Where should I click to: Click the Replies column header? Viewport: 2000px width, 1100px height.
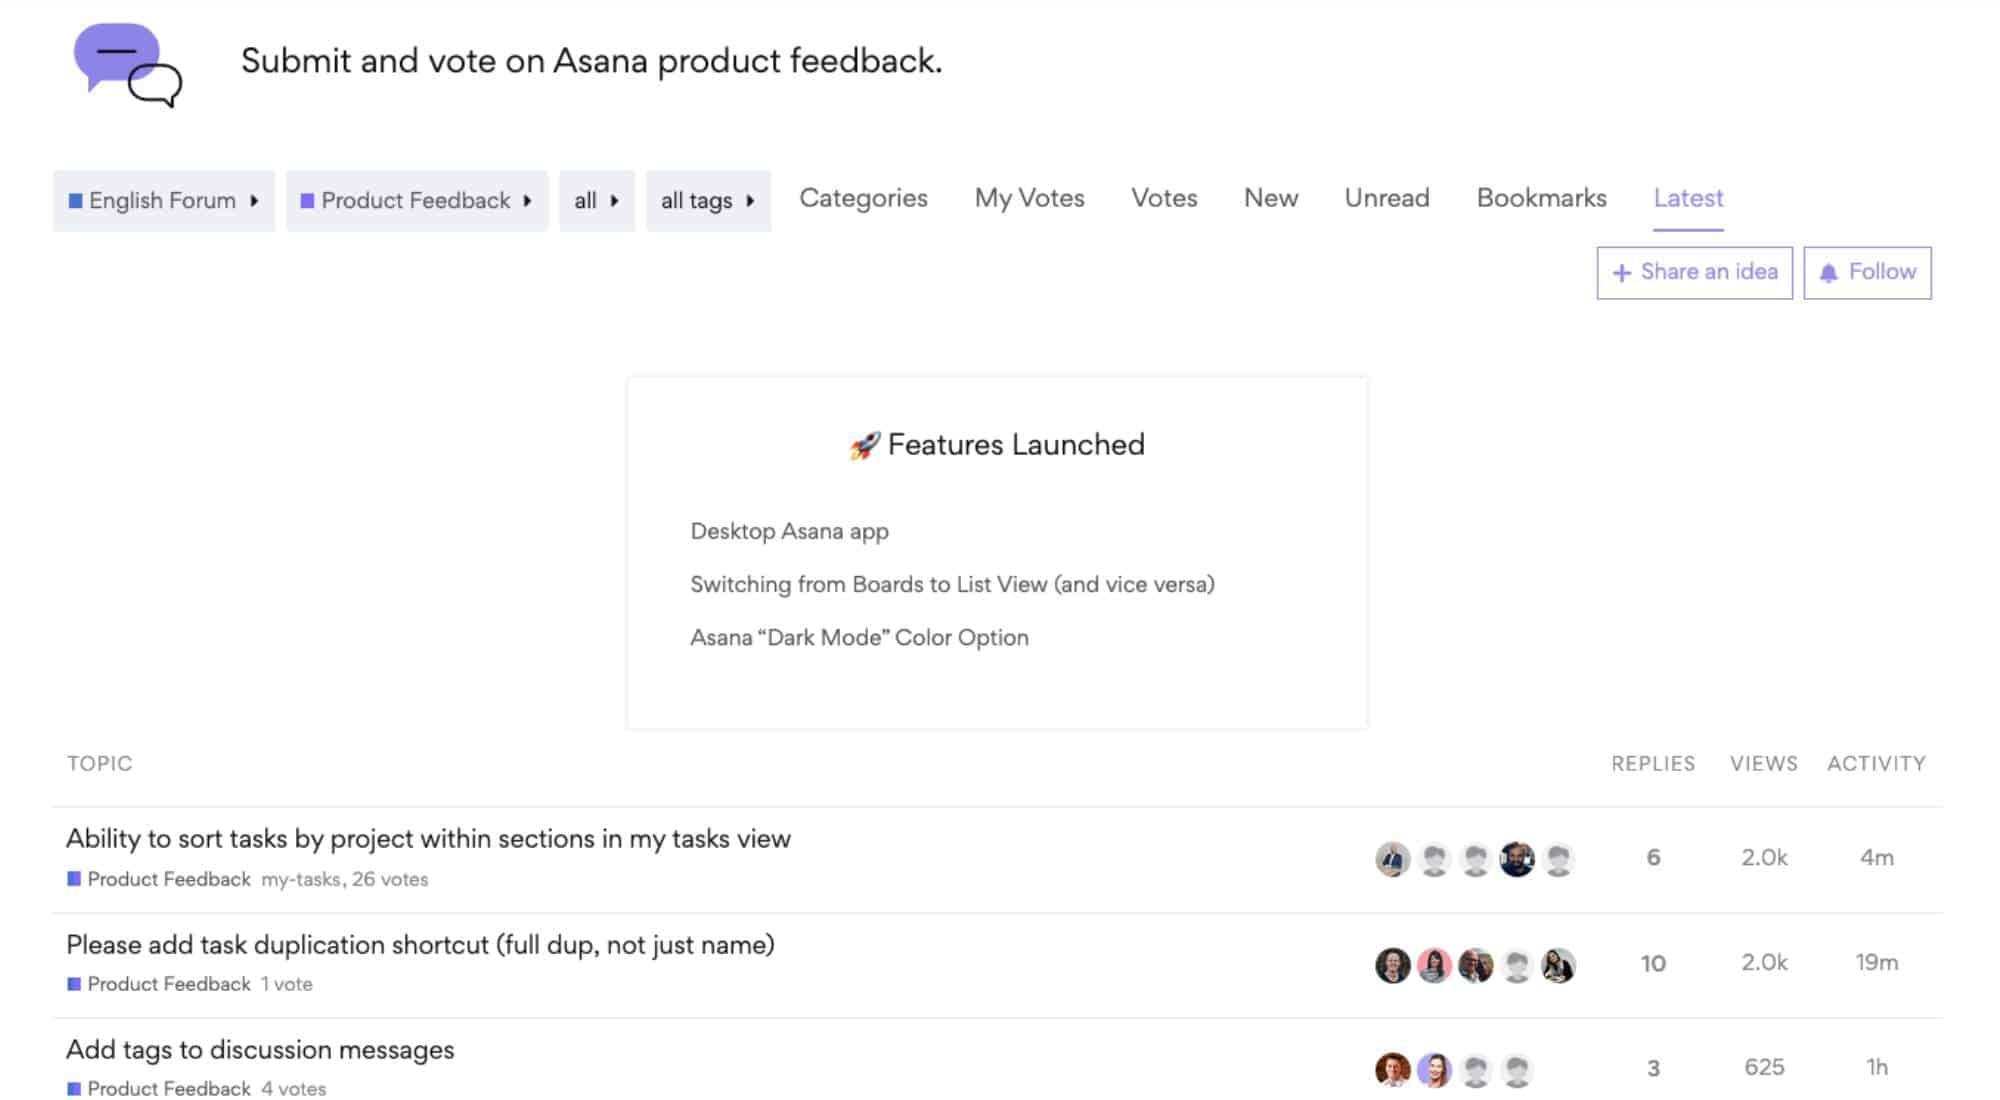point(1652,763)
